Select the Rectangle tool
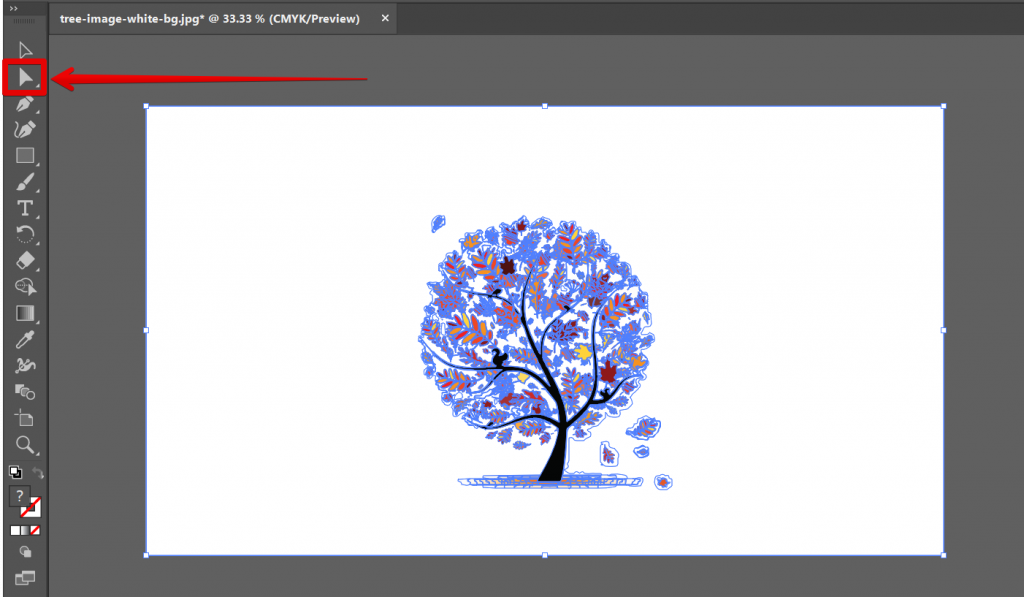 point(25,155)
